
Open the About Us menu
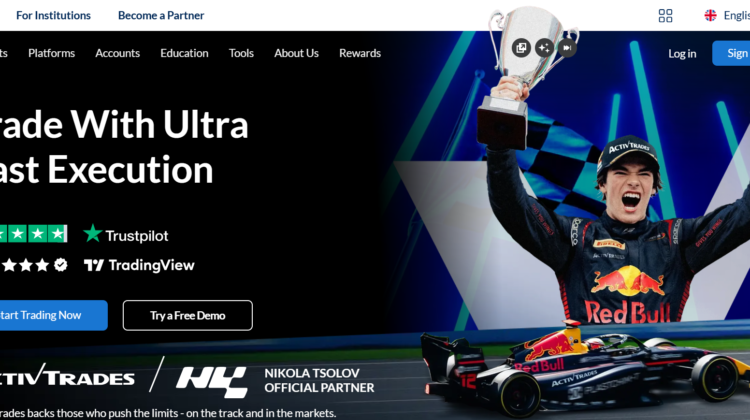coord(297,53)
